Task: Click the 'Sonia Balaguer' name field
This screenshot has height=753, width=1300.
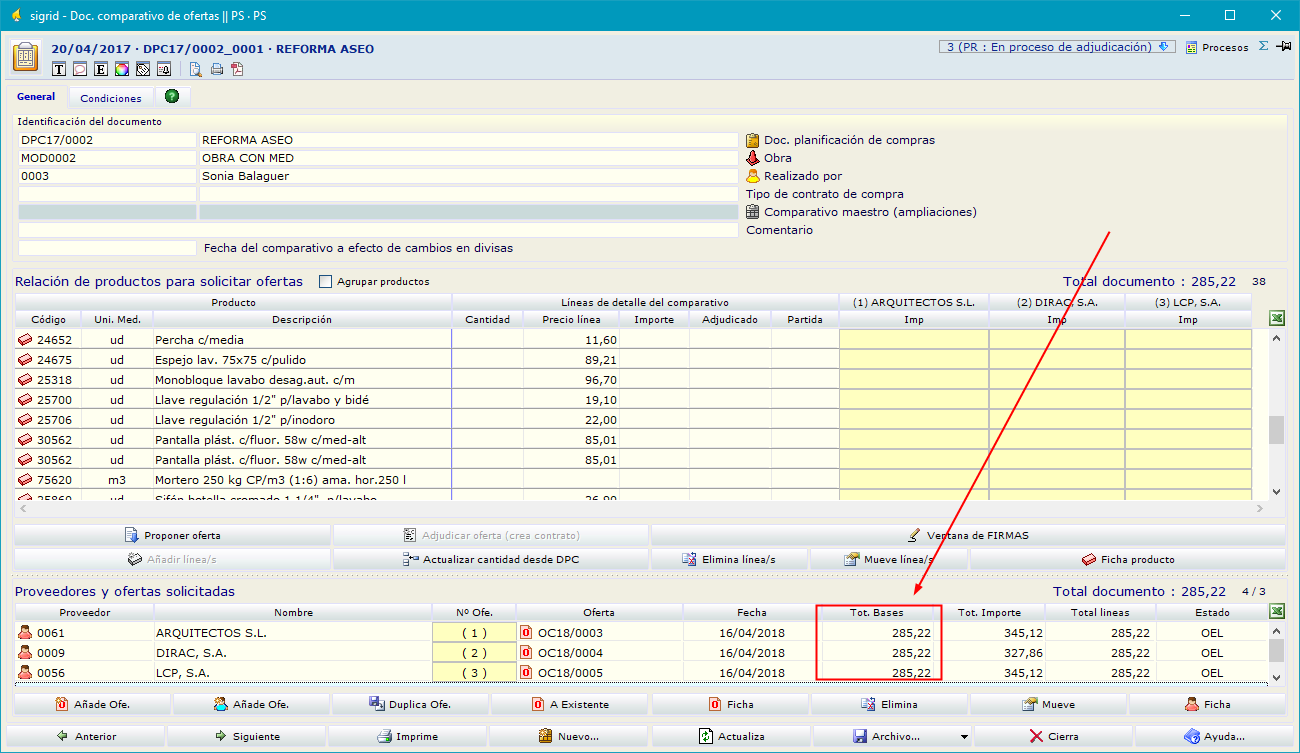Action: pos(468,176)
